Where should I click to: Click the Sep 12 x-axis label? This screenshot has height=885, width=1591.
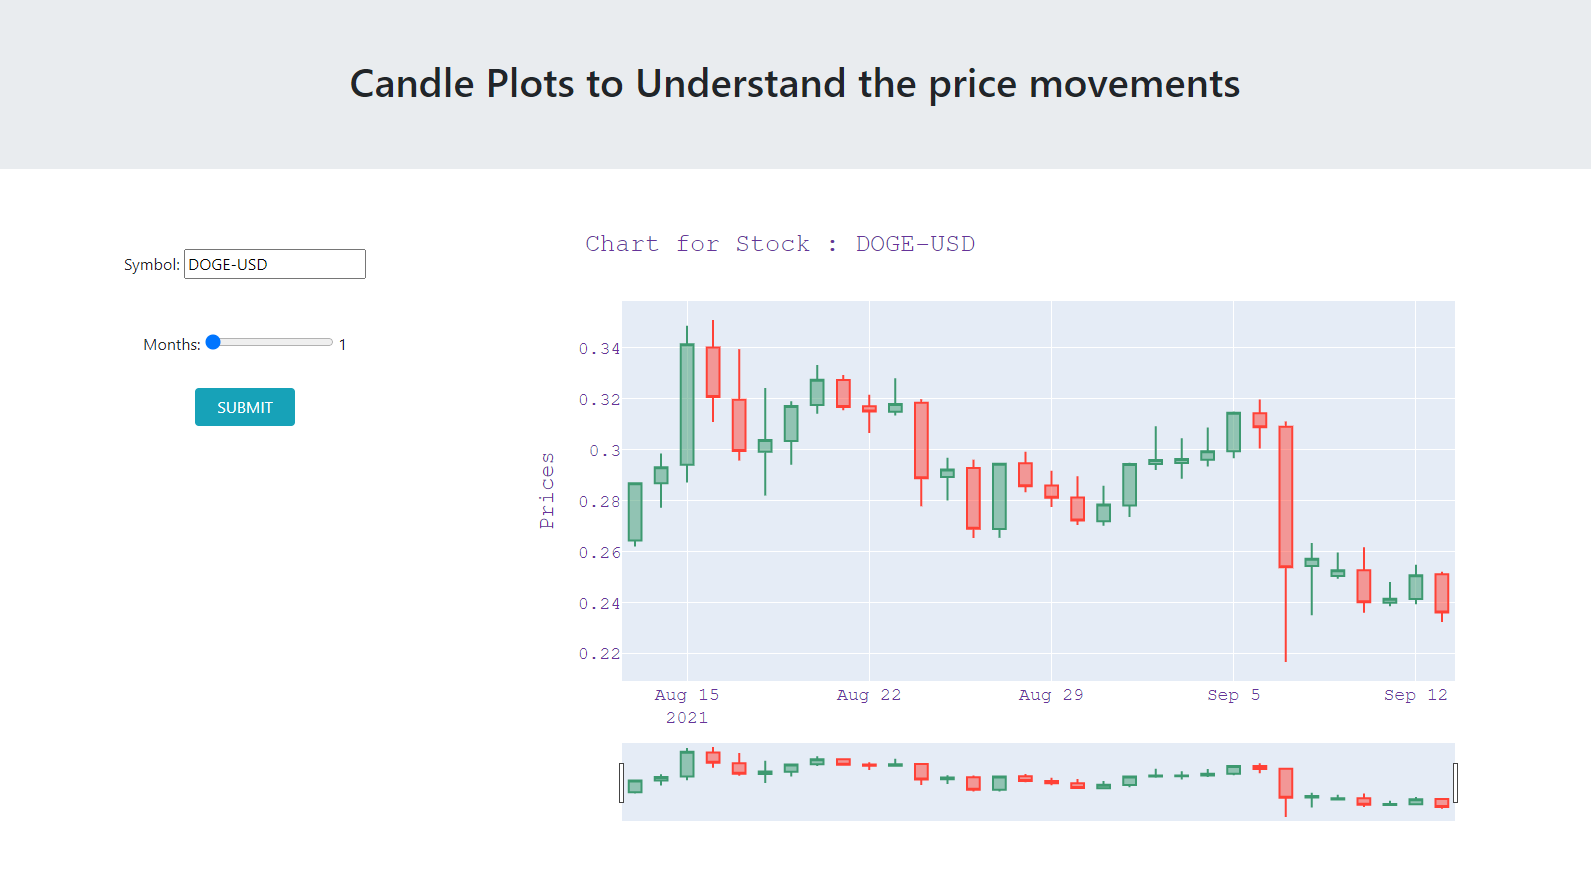click(x=1415, y=695)
